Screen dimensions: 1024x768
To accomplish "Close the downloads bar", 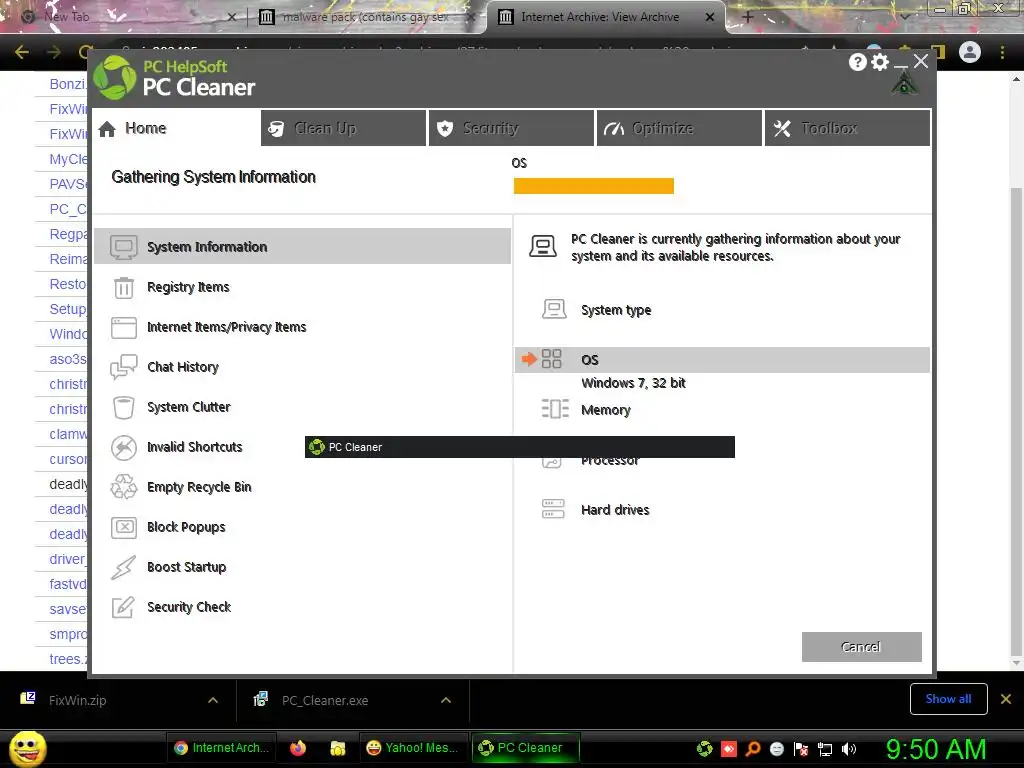I will tap(1006, 699).
